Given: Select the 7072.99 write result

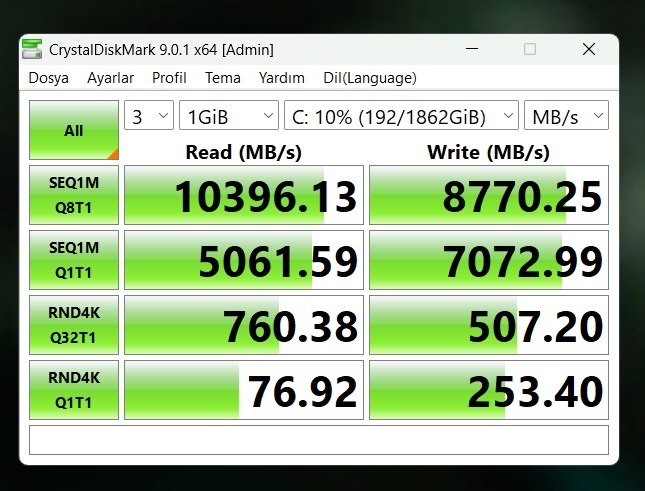Looking at the screenshot, I should click(x=489, y=260).
